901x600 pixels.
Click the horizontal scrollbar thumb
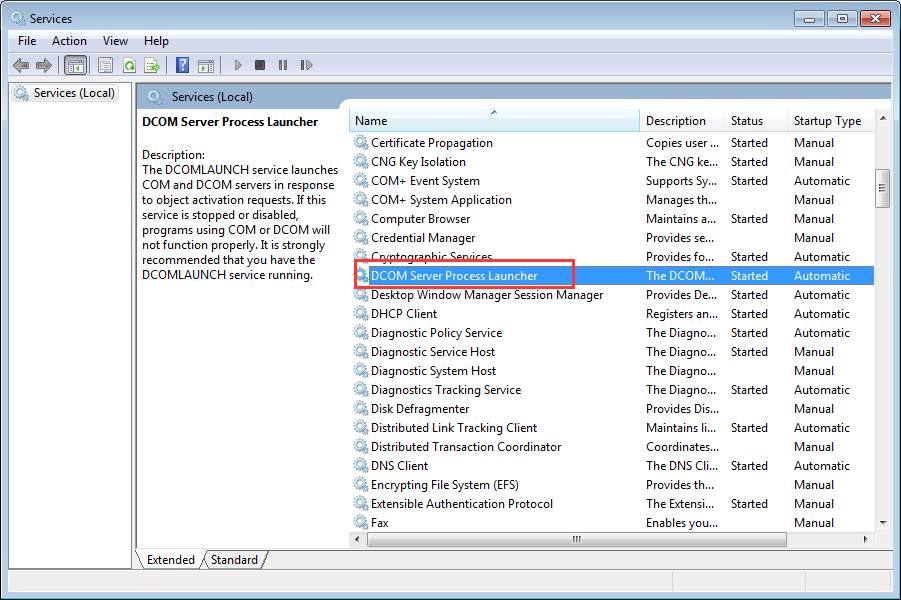coord(576,539)
